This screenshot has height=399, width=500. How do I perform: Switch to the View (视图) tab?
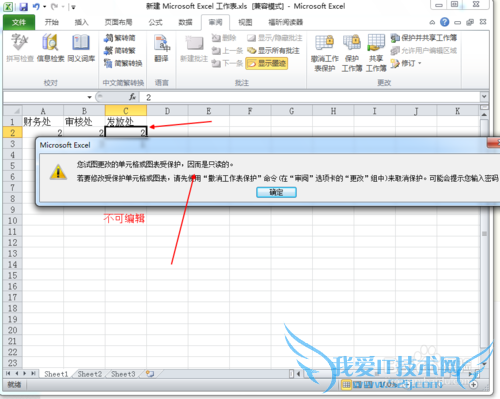coord(245,22)
